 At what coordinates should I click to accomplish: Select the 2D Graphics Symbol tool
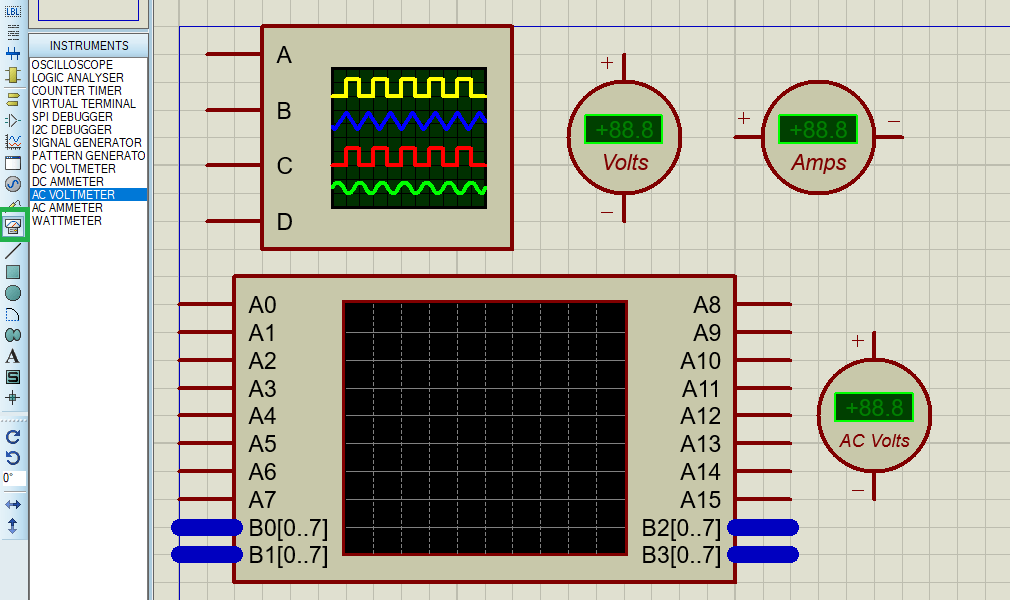pos(13,377)
